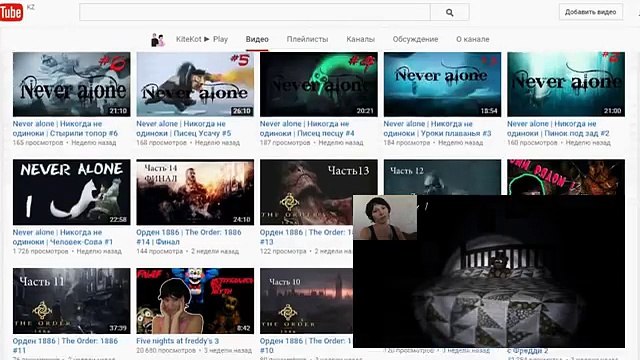Click title link Писец песцу #4
The image size is (640, 360).
point(307,129)
